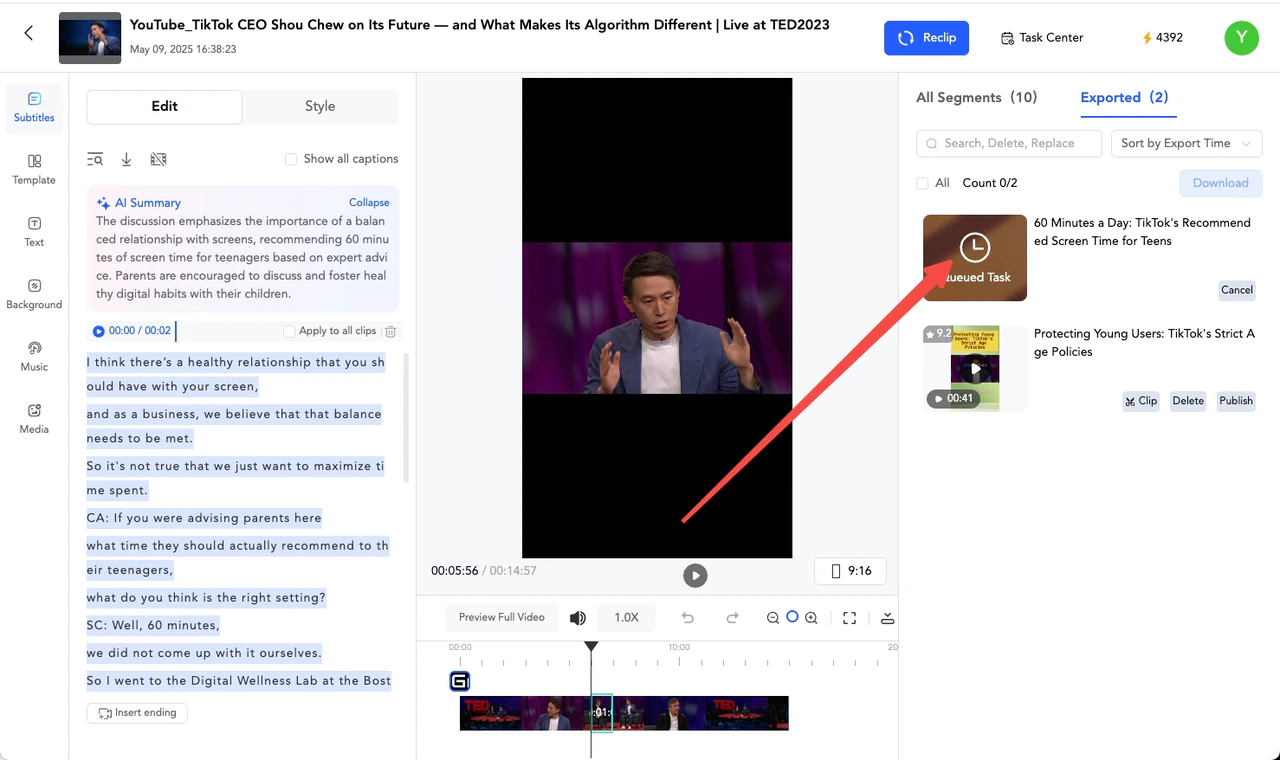1280x760 pixels.
Task: Select subtitle 'CA: If you were advising parents here'
Action: point(204,518)
